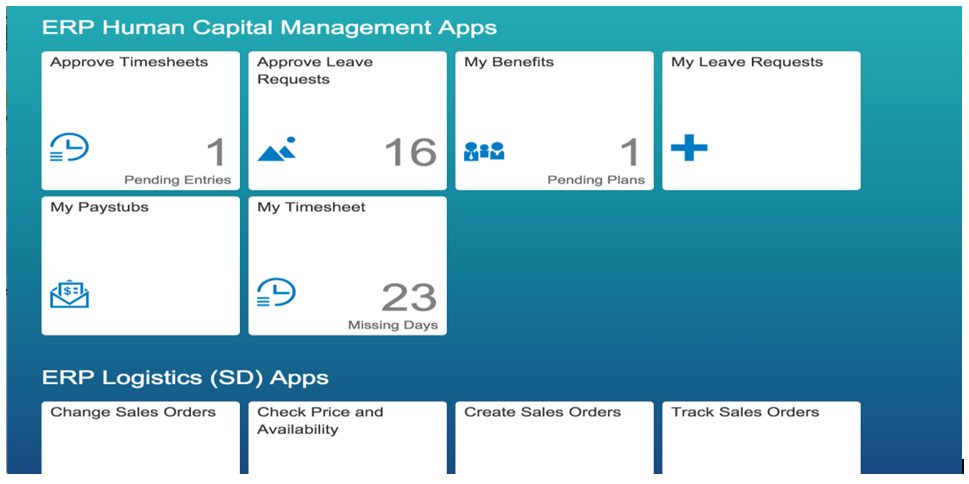Click the 16 count on Approve Leave Requests
Screen dimensions: 969x484
410,152
